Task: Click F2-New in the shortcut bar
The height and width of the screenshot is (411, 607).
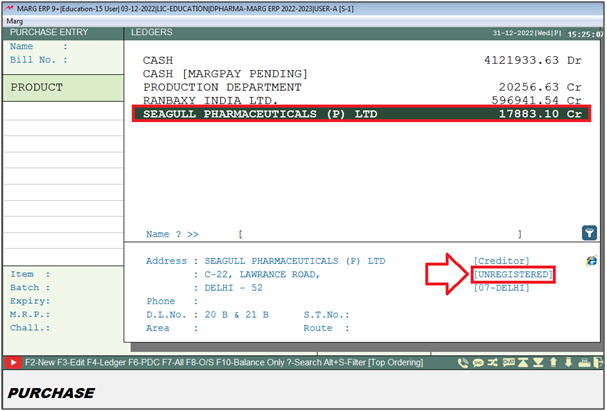Action: (x=40, y=363)
